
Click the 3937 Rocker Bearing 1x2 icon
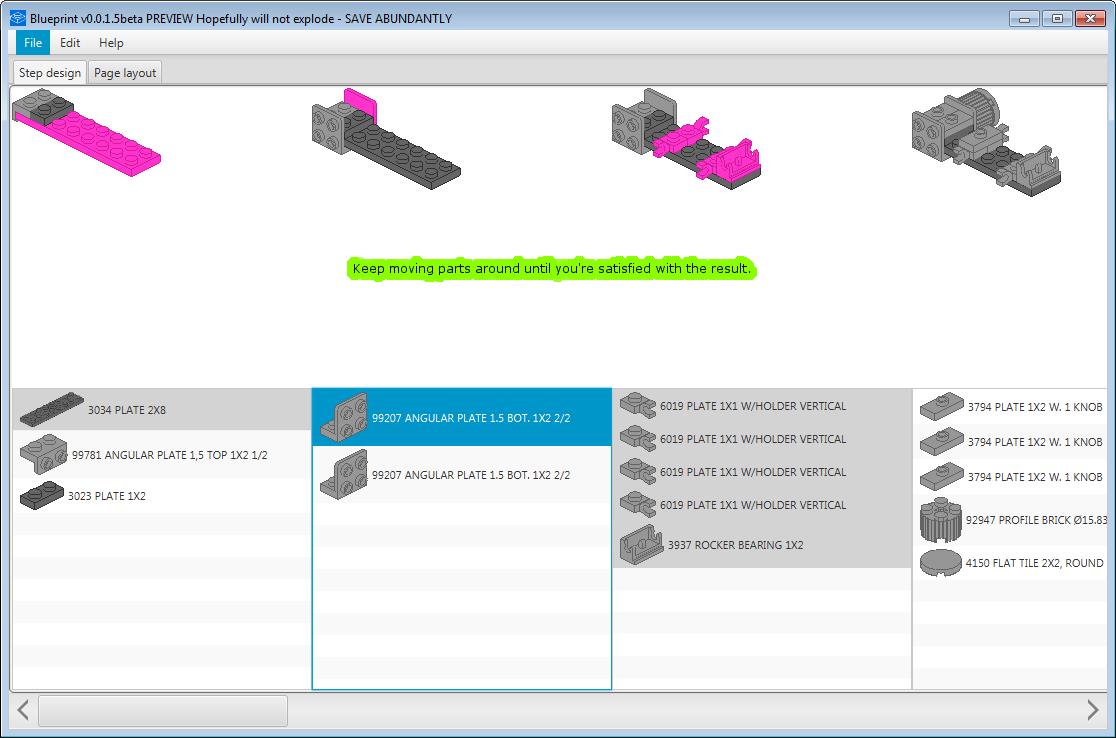click(x=641, y=544)
